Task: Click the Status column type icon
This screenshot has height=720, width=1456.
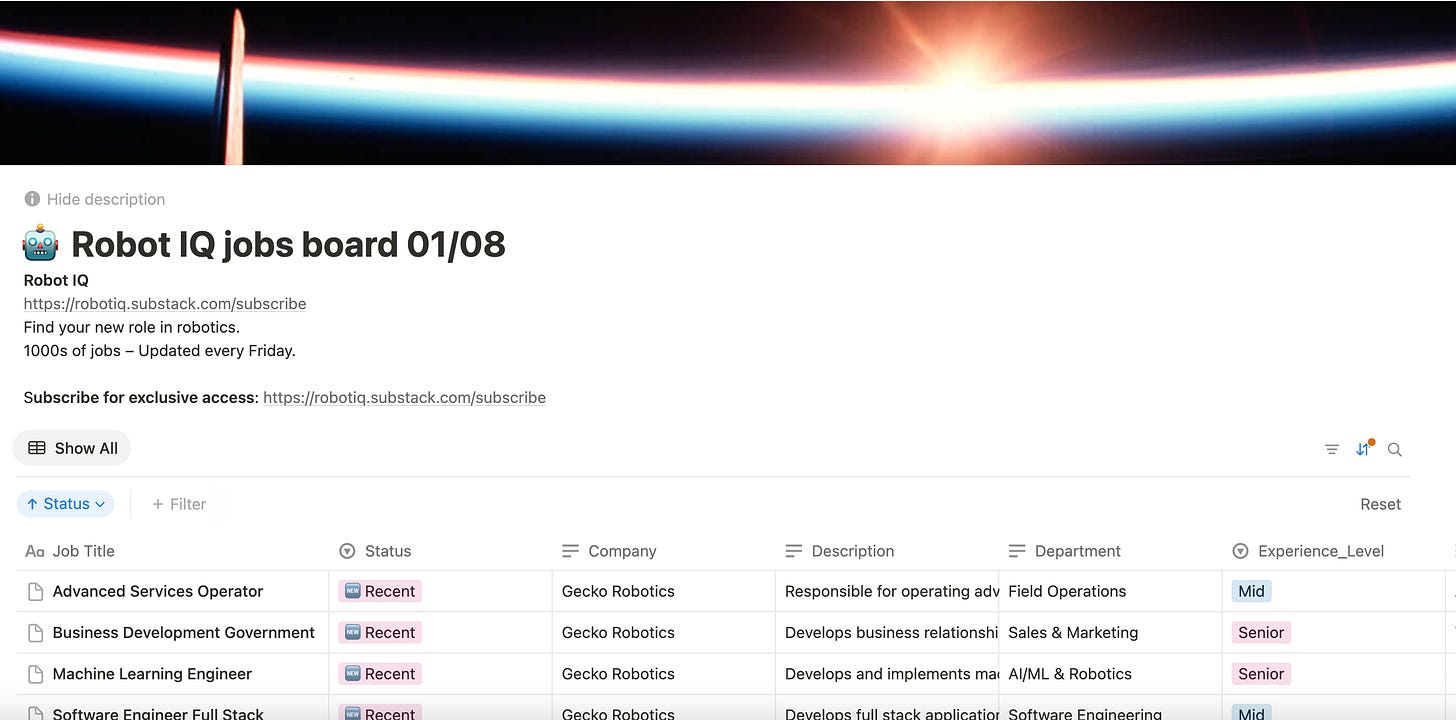Action: coord(347,551)
